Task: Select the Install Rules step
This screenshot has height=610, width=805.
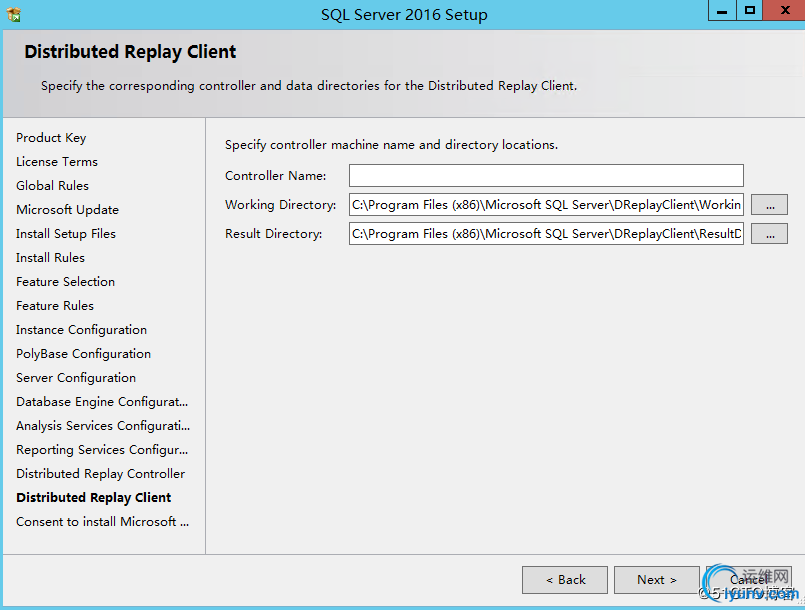Action: click(50, 258)
